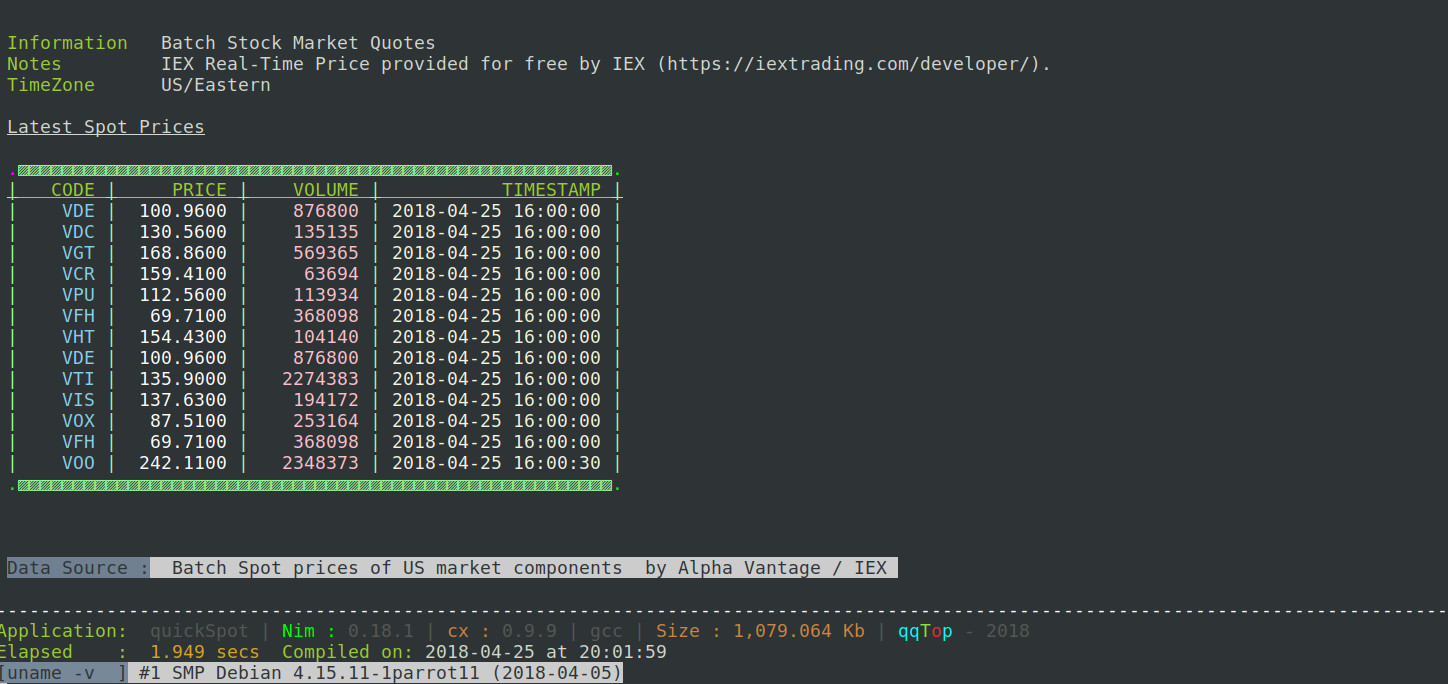
Task: Select the VIS ticker code
Action: (x=78, y=400)
